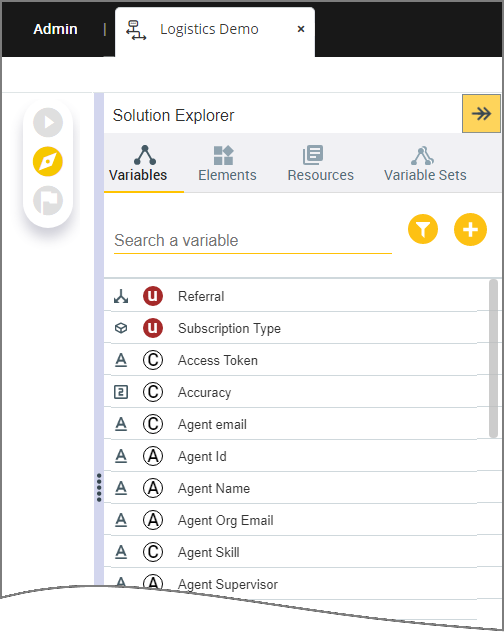Close the Logistics Demo tab
This screenshot has height=637, width=504.
[301, 29]
